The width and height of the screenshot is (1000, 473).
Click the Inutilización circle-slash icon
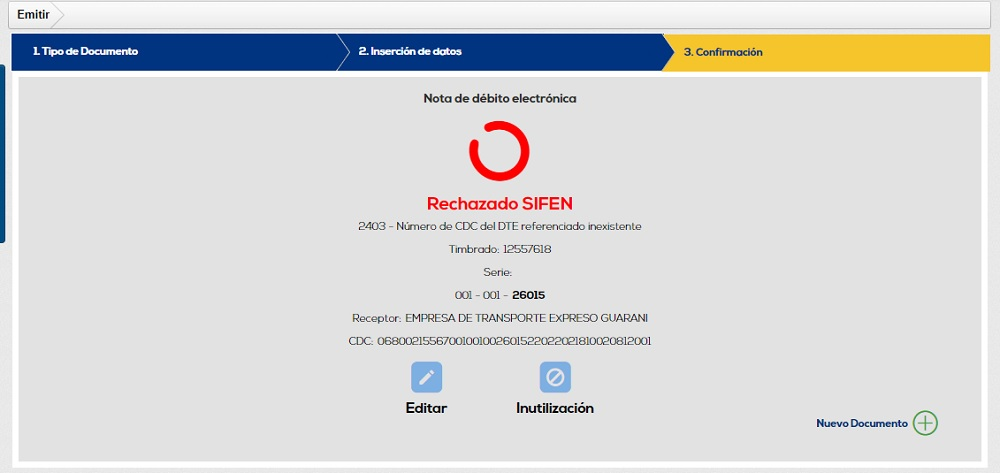tap(555, 377)
